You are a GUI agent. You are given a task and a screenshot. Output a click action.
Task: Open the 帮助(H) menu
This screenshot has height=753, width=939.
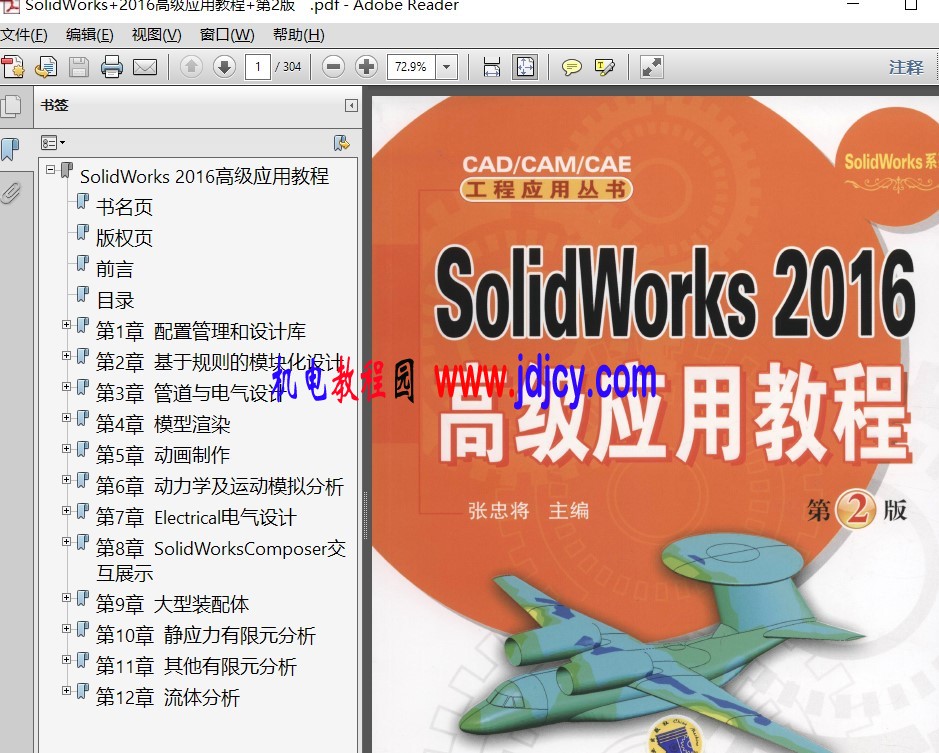299,35
